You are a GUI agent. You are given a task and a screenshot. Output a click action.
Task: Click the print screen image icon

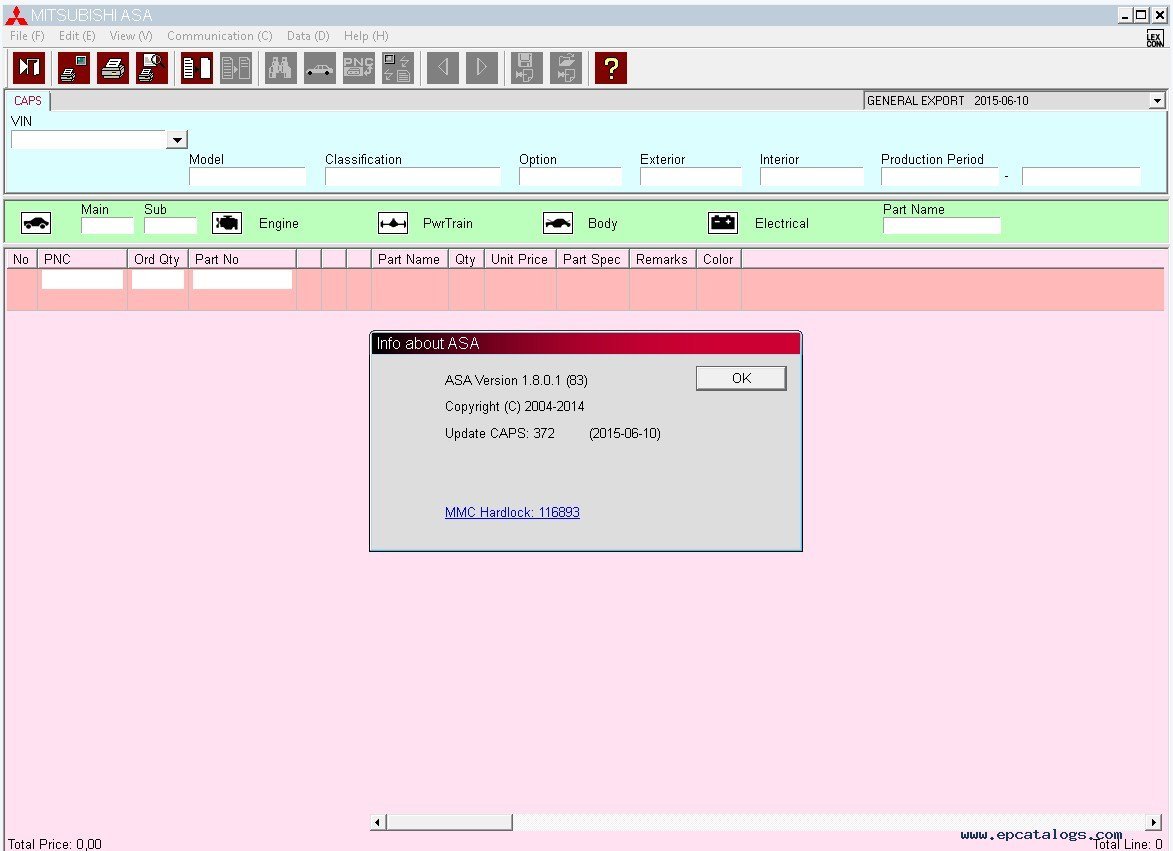tap(74, 68)
